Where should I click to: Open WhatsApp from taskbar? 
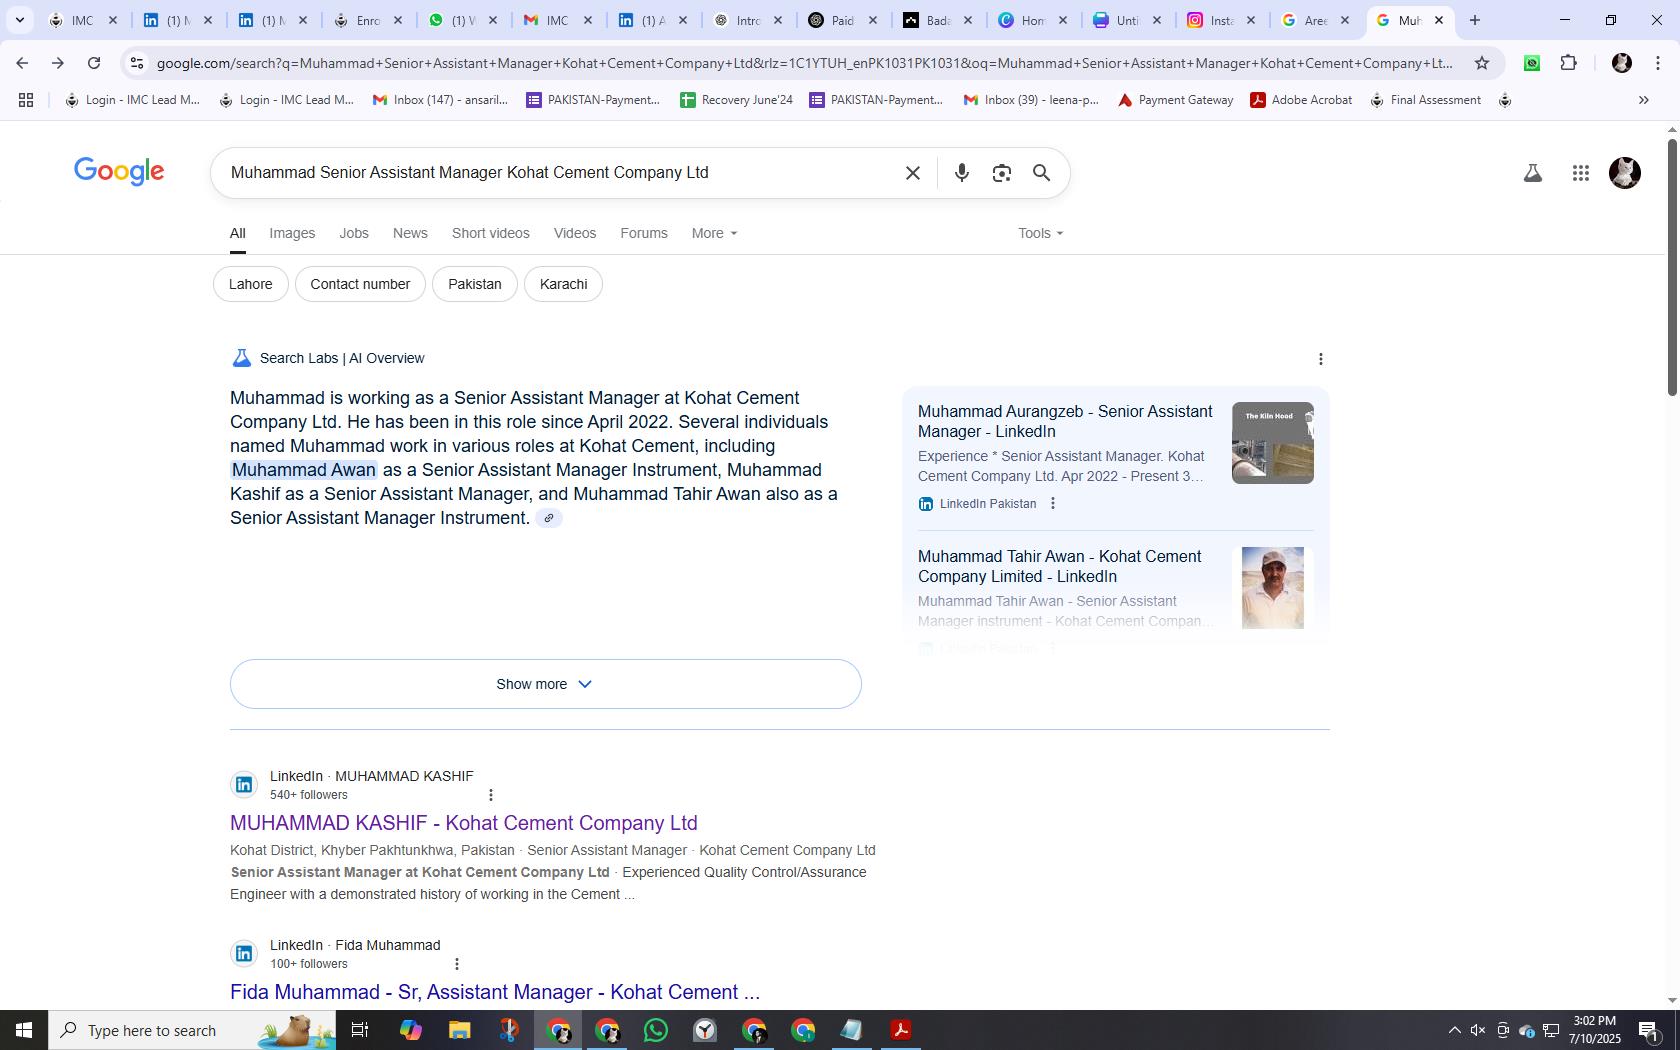pos(656,1030)
